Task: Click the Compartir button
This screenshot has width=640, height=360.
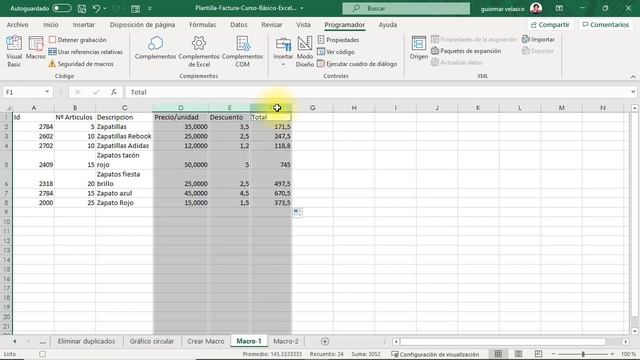Action: [550, 24]
